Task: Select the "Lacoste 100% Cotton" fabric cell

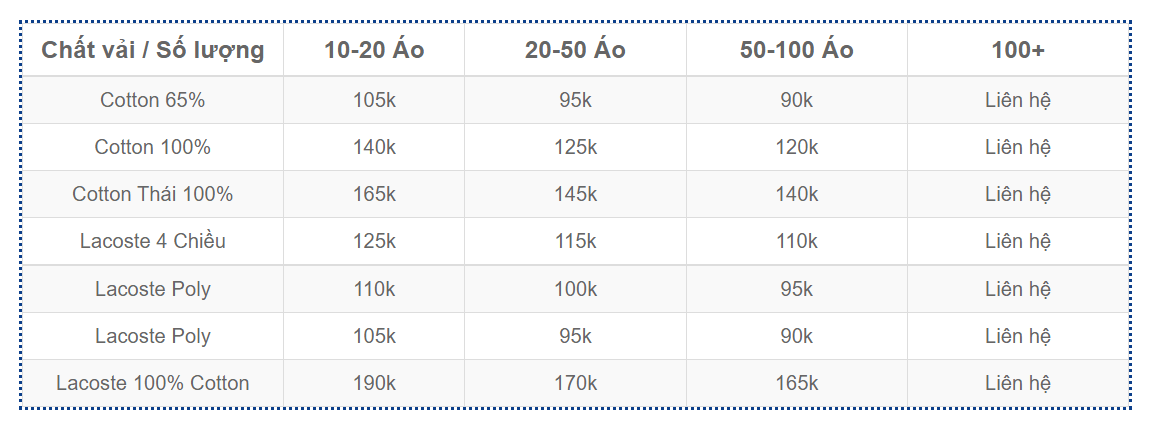Action: tap(152, 383)
